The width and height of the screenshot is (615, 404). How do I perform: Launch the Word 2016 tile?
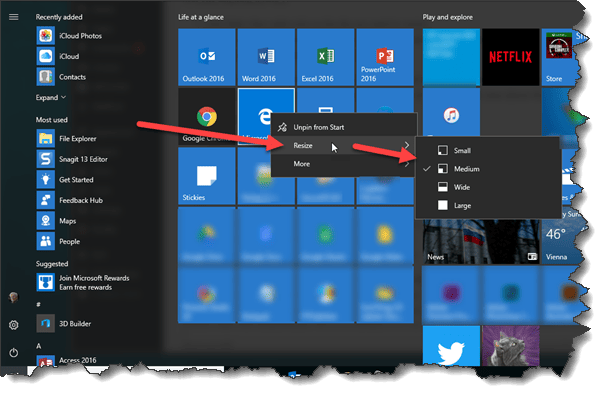(x=266, y=57)
